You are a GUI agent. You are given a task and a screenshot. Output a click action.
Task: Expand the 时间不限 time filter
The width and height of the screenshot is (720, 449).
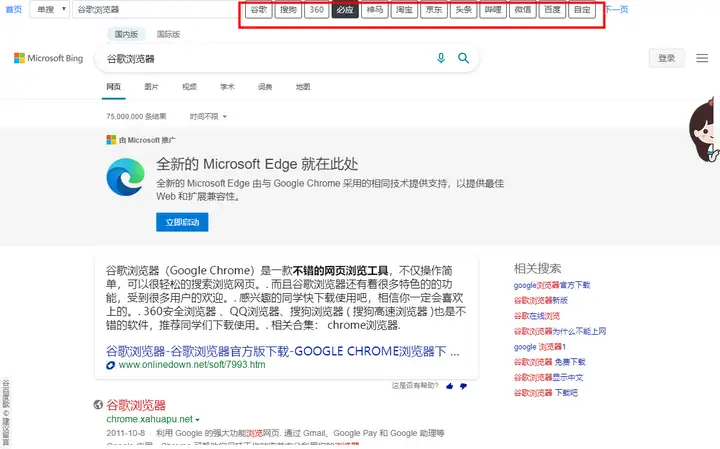tap(208, 117)
